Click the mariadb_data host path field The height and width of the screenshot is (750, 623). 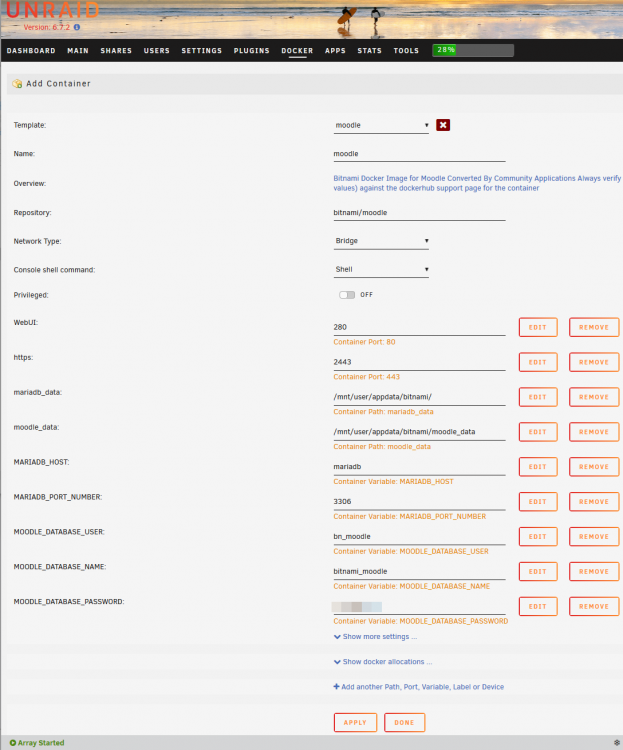(x=419, y=397)
